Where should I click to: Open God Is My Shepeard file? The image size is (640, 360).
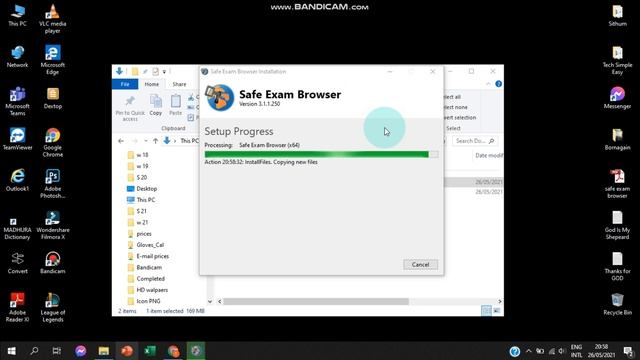coord(618,225)
